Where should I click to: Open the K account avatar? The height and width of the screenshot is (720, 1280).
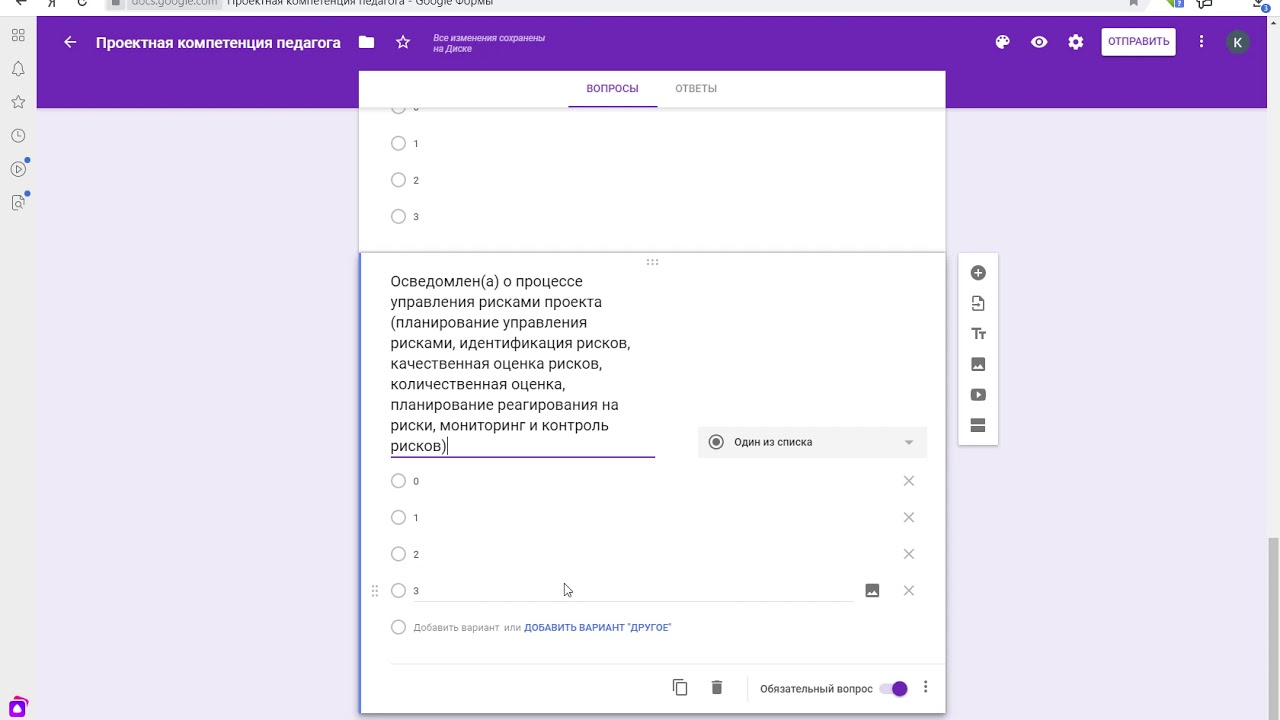pyautogui.click(x=1238, y=42)
